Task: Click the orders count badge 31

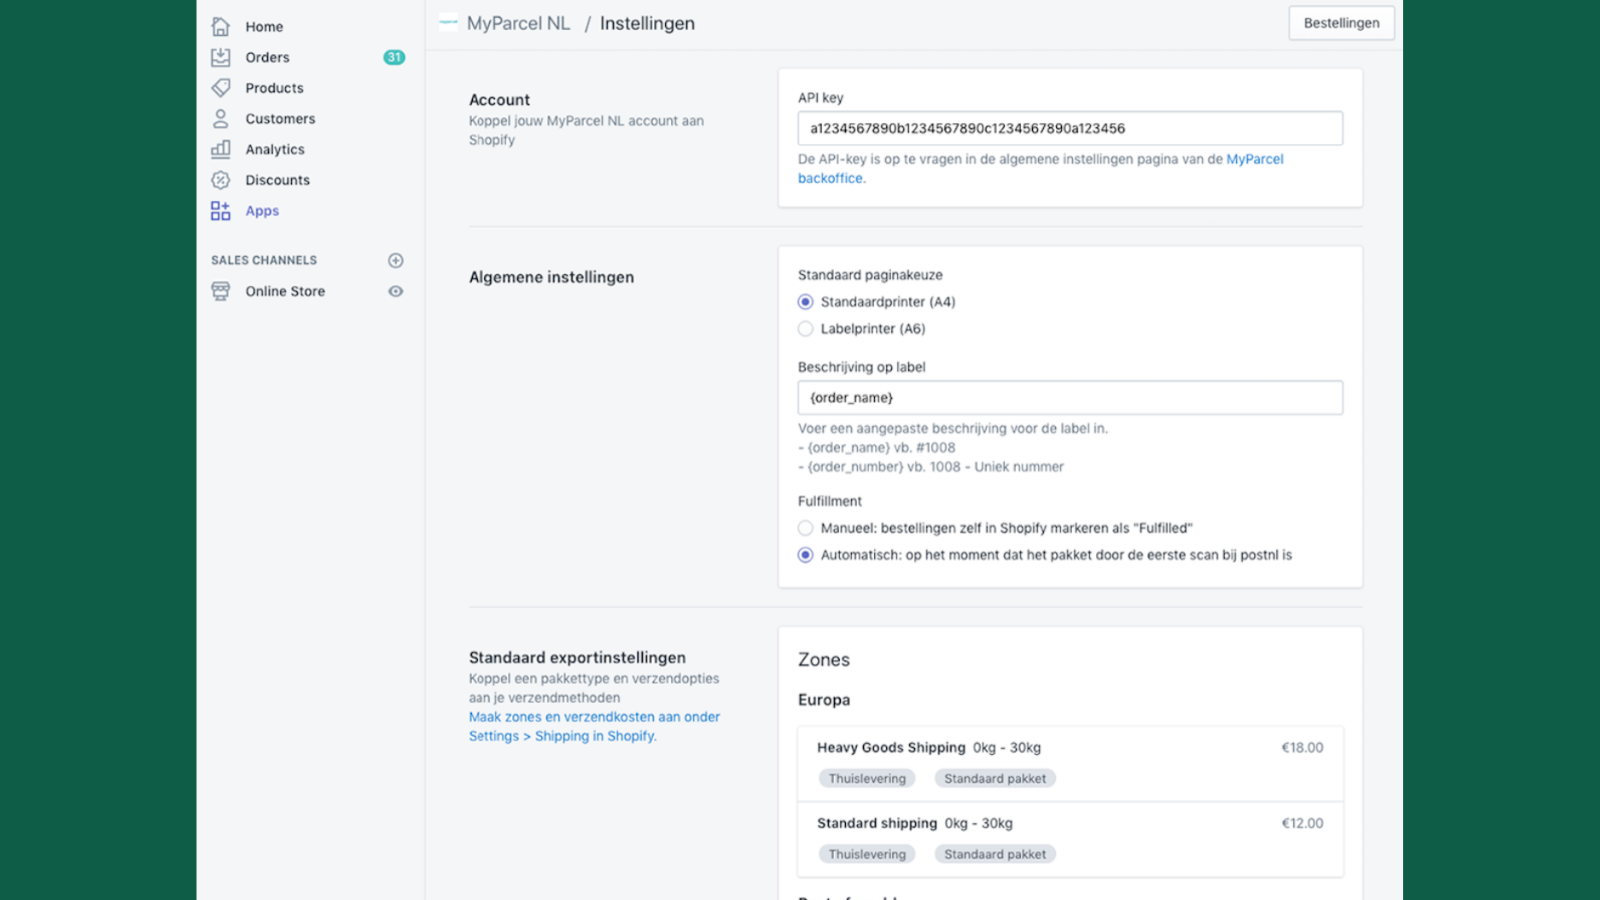Action: pos(394,57)
